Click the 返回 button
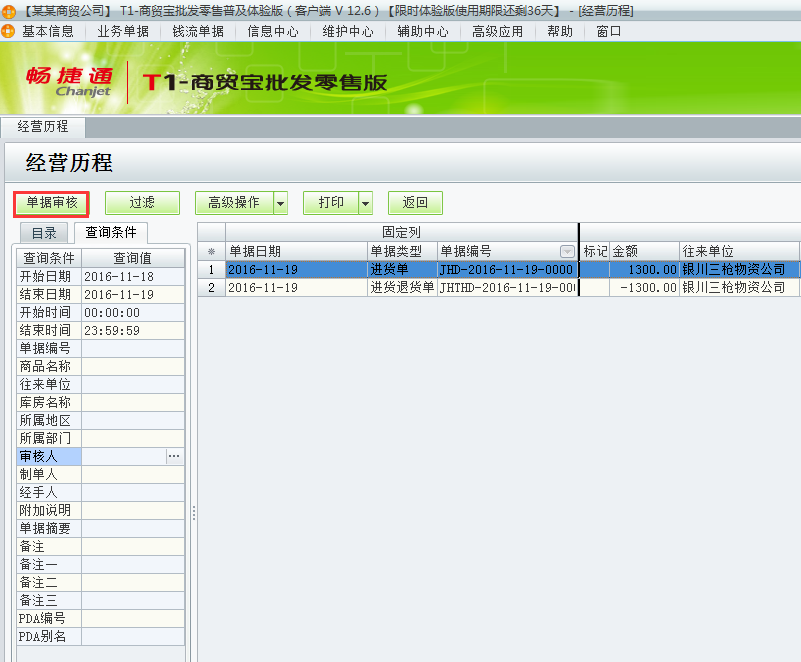Viewport: 801px width, 662px height. tap(416, 201)
